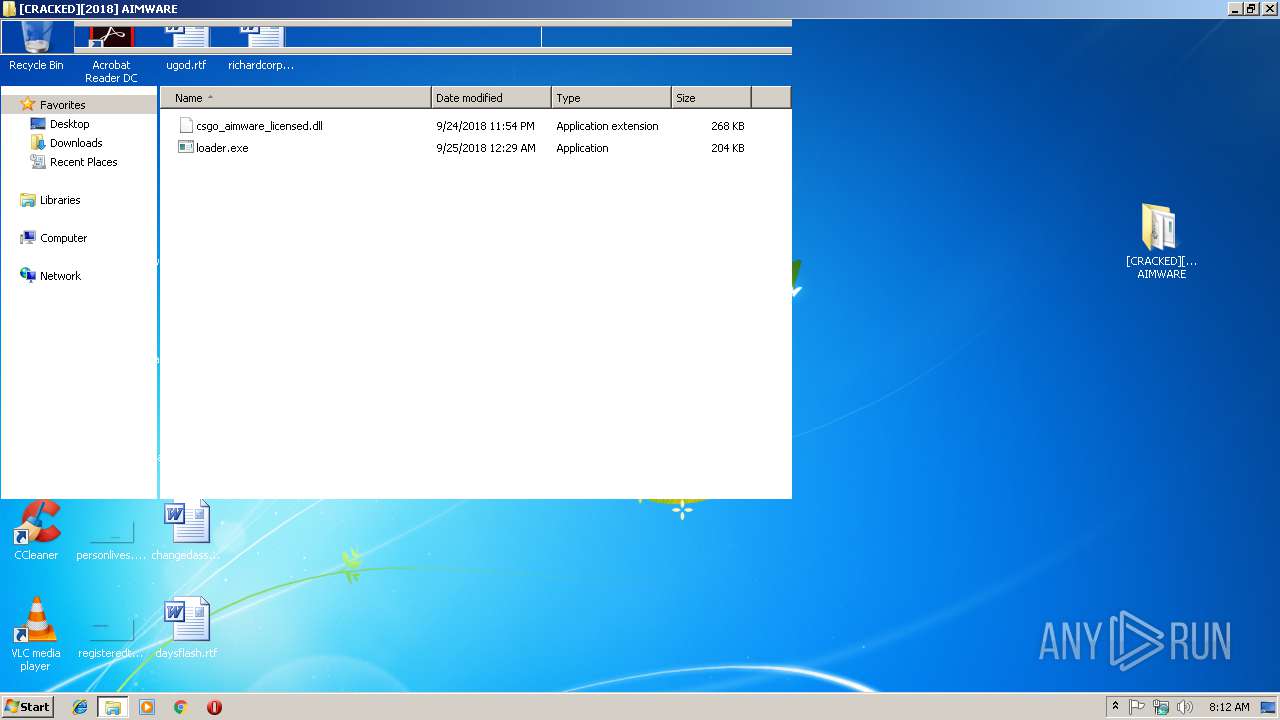This screenshot has width=1280, height=720.
Task: Select the CRACKED AIMWARE desktop folder
Action: (1161, 241)
